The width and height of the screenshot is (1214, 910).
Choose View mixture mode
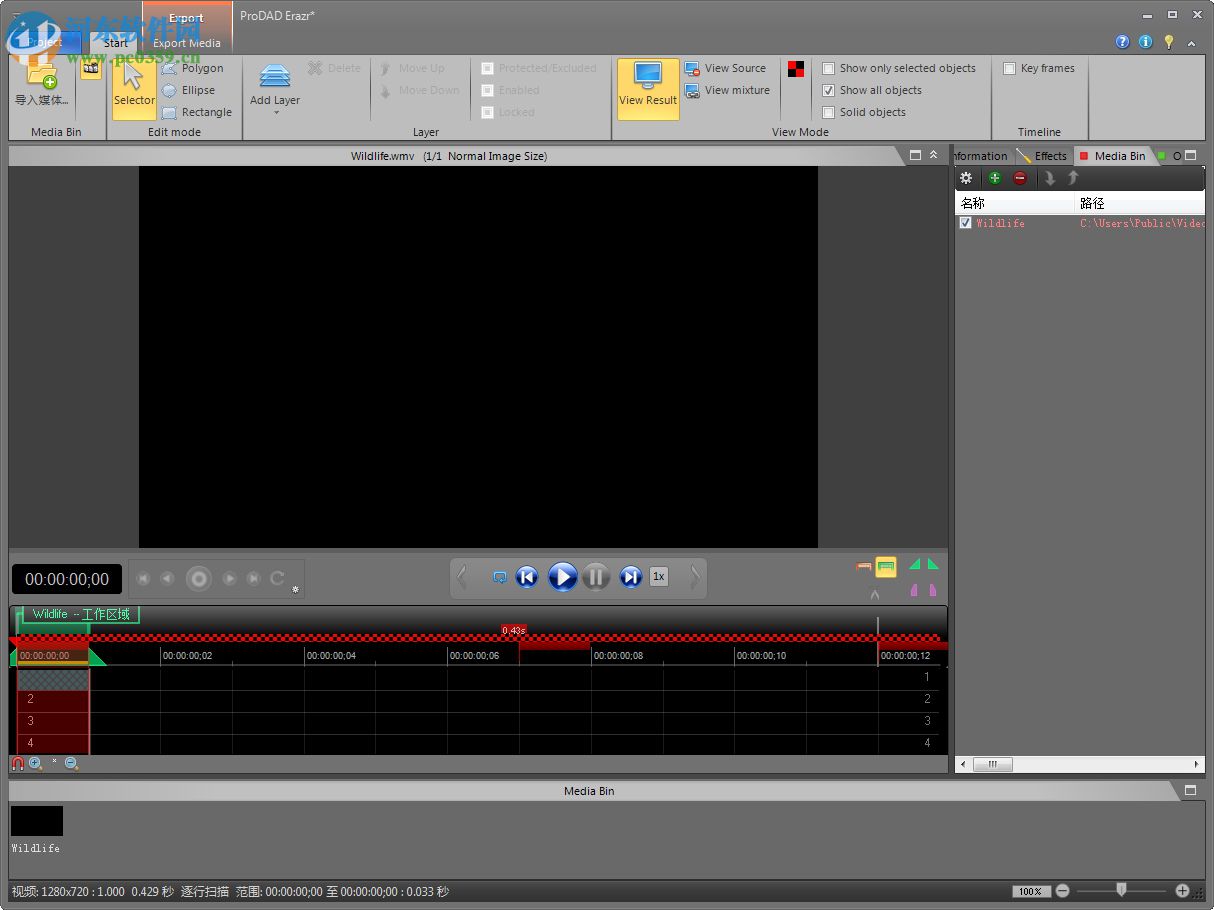727,90
